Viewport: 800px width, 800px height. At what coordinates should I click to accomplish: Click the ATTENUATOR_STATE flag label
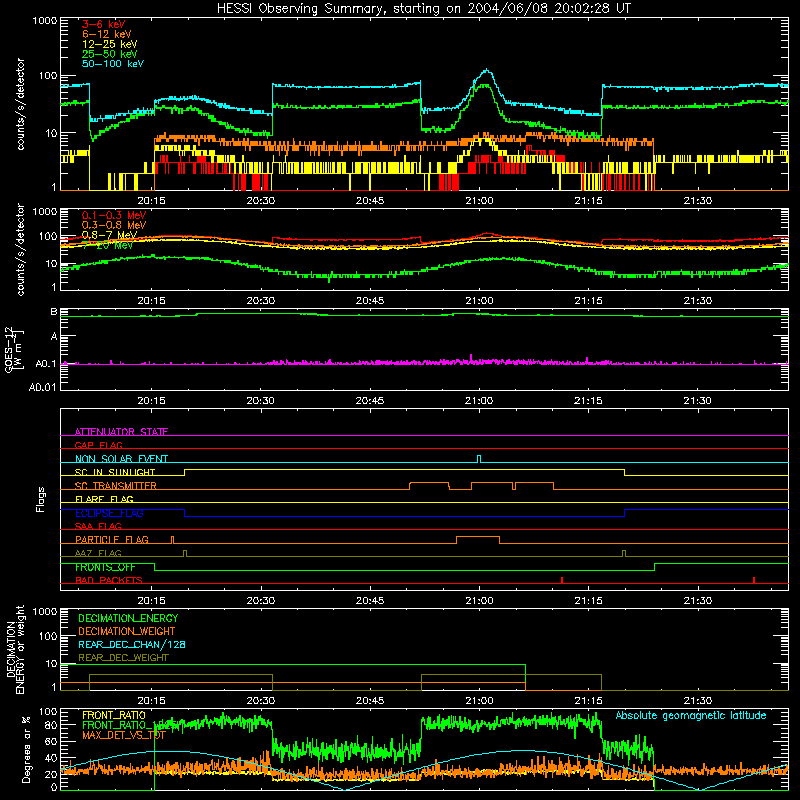tap(121, 432)
